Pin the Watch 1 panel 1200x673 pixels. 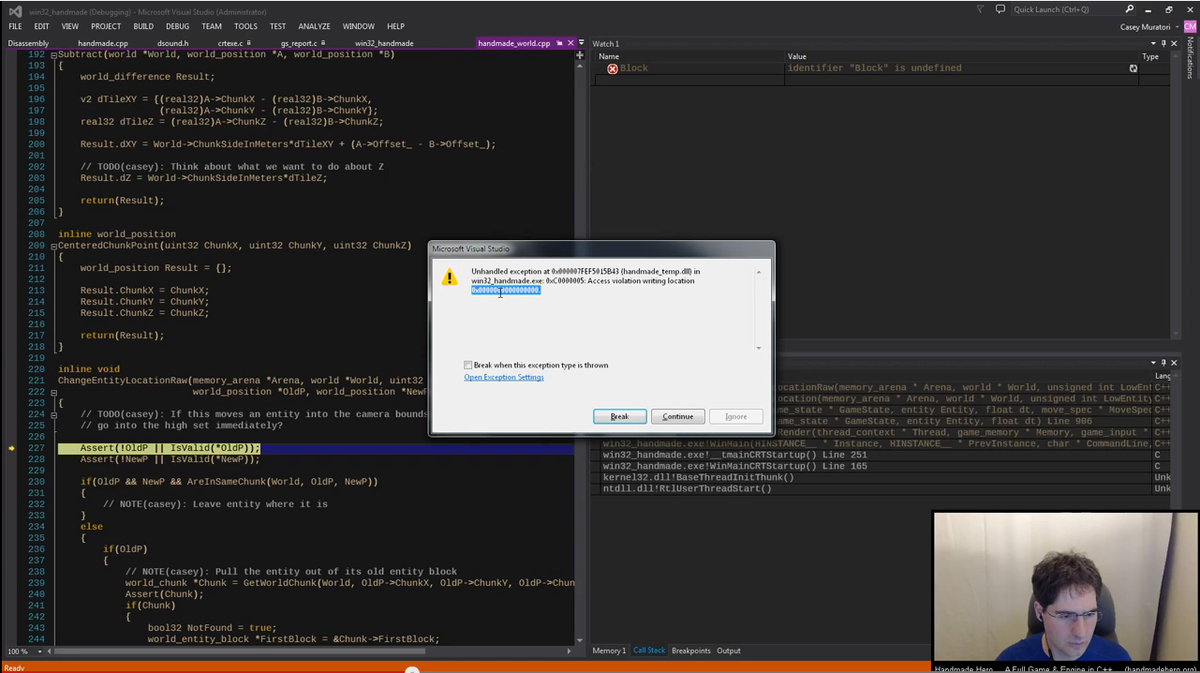click(x=1163, y=43)
